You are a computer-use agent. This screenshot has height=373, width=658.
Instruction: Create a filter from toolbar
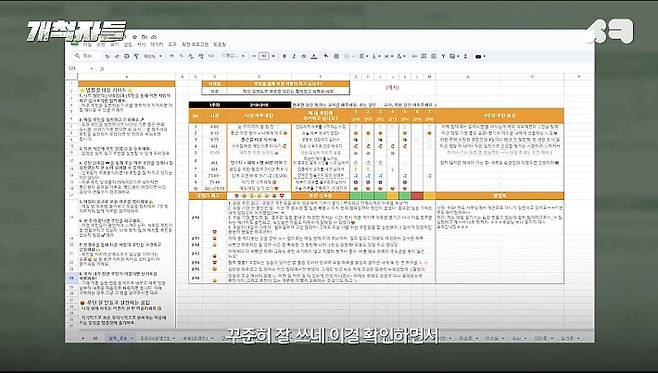(444, 56)
